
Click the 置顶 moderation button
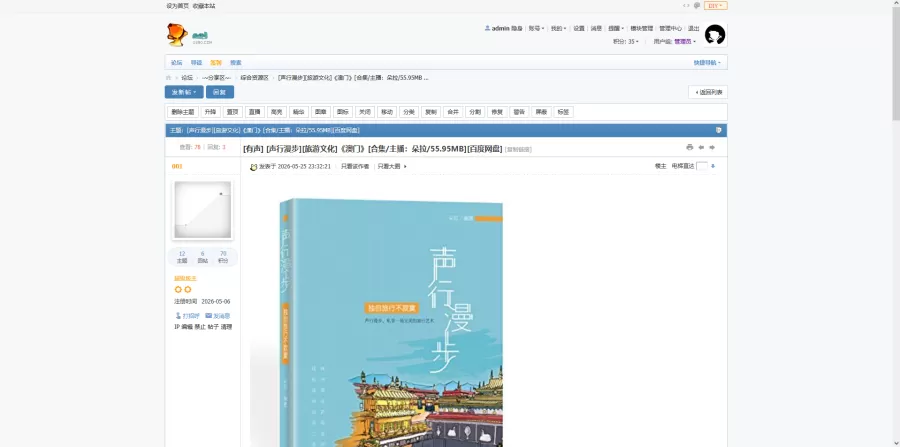pos(232,112)
